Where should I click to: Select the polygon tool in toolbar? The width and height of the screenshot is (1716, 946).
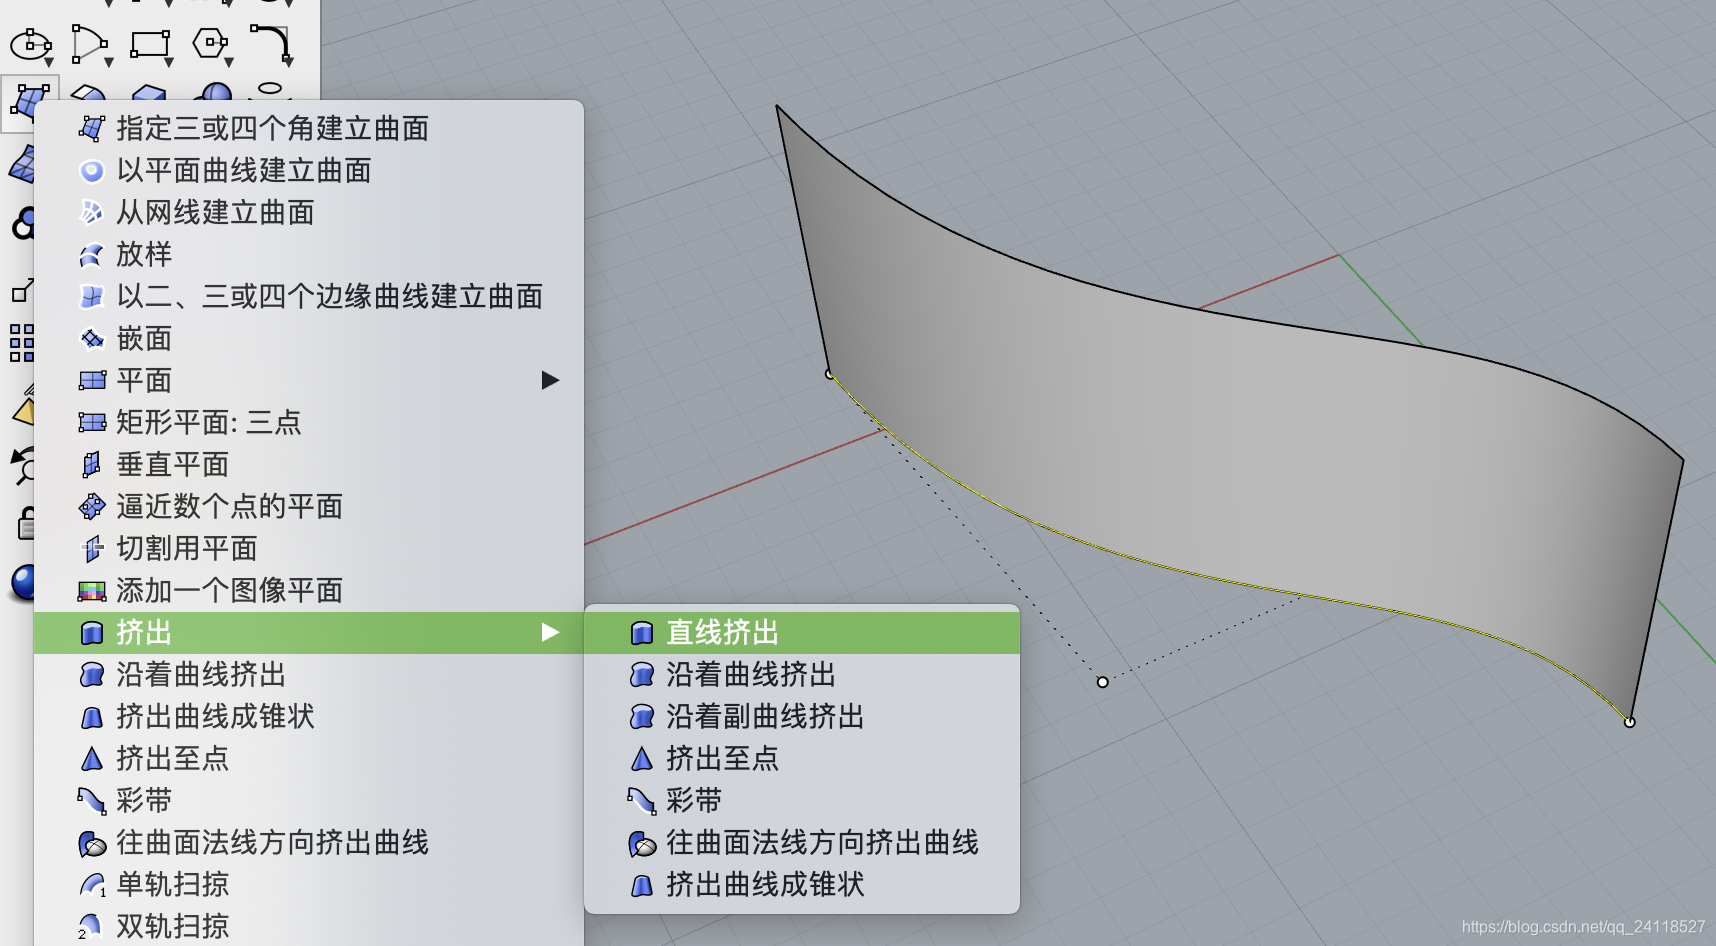[x=210, y=43]
